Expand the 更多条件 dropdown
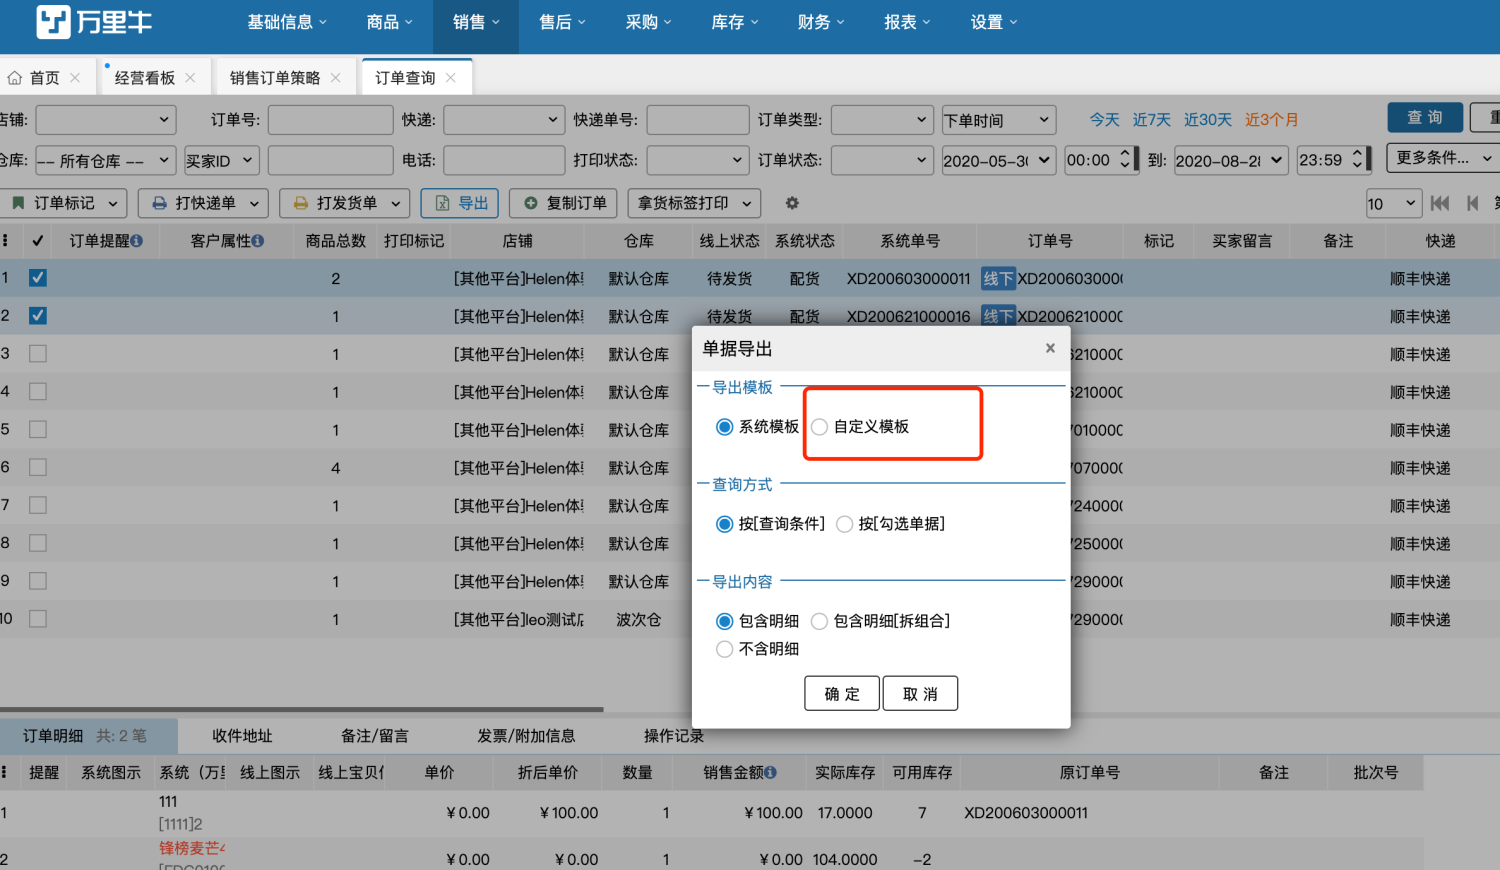 pos(1443,158)
